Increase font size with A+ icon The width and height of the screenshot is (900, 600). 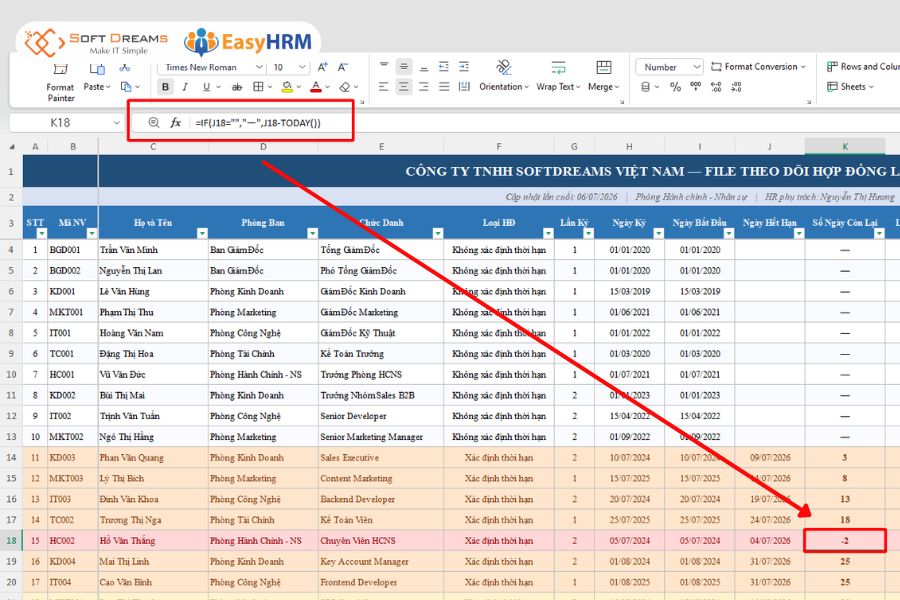pos(323,67)
